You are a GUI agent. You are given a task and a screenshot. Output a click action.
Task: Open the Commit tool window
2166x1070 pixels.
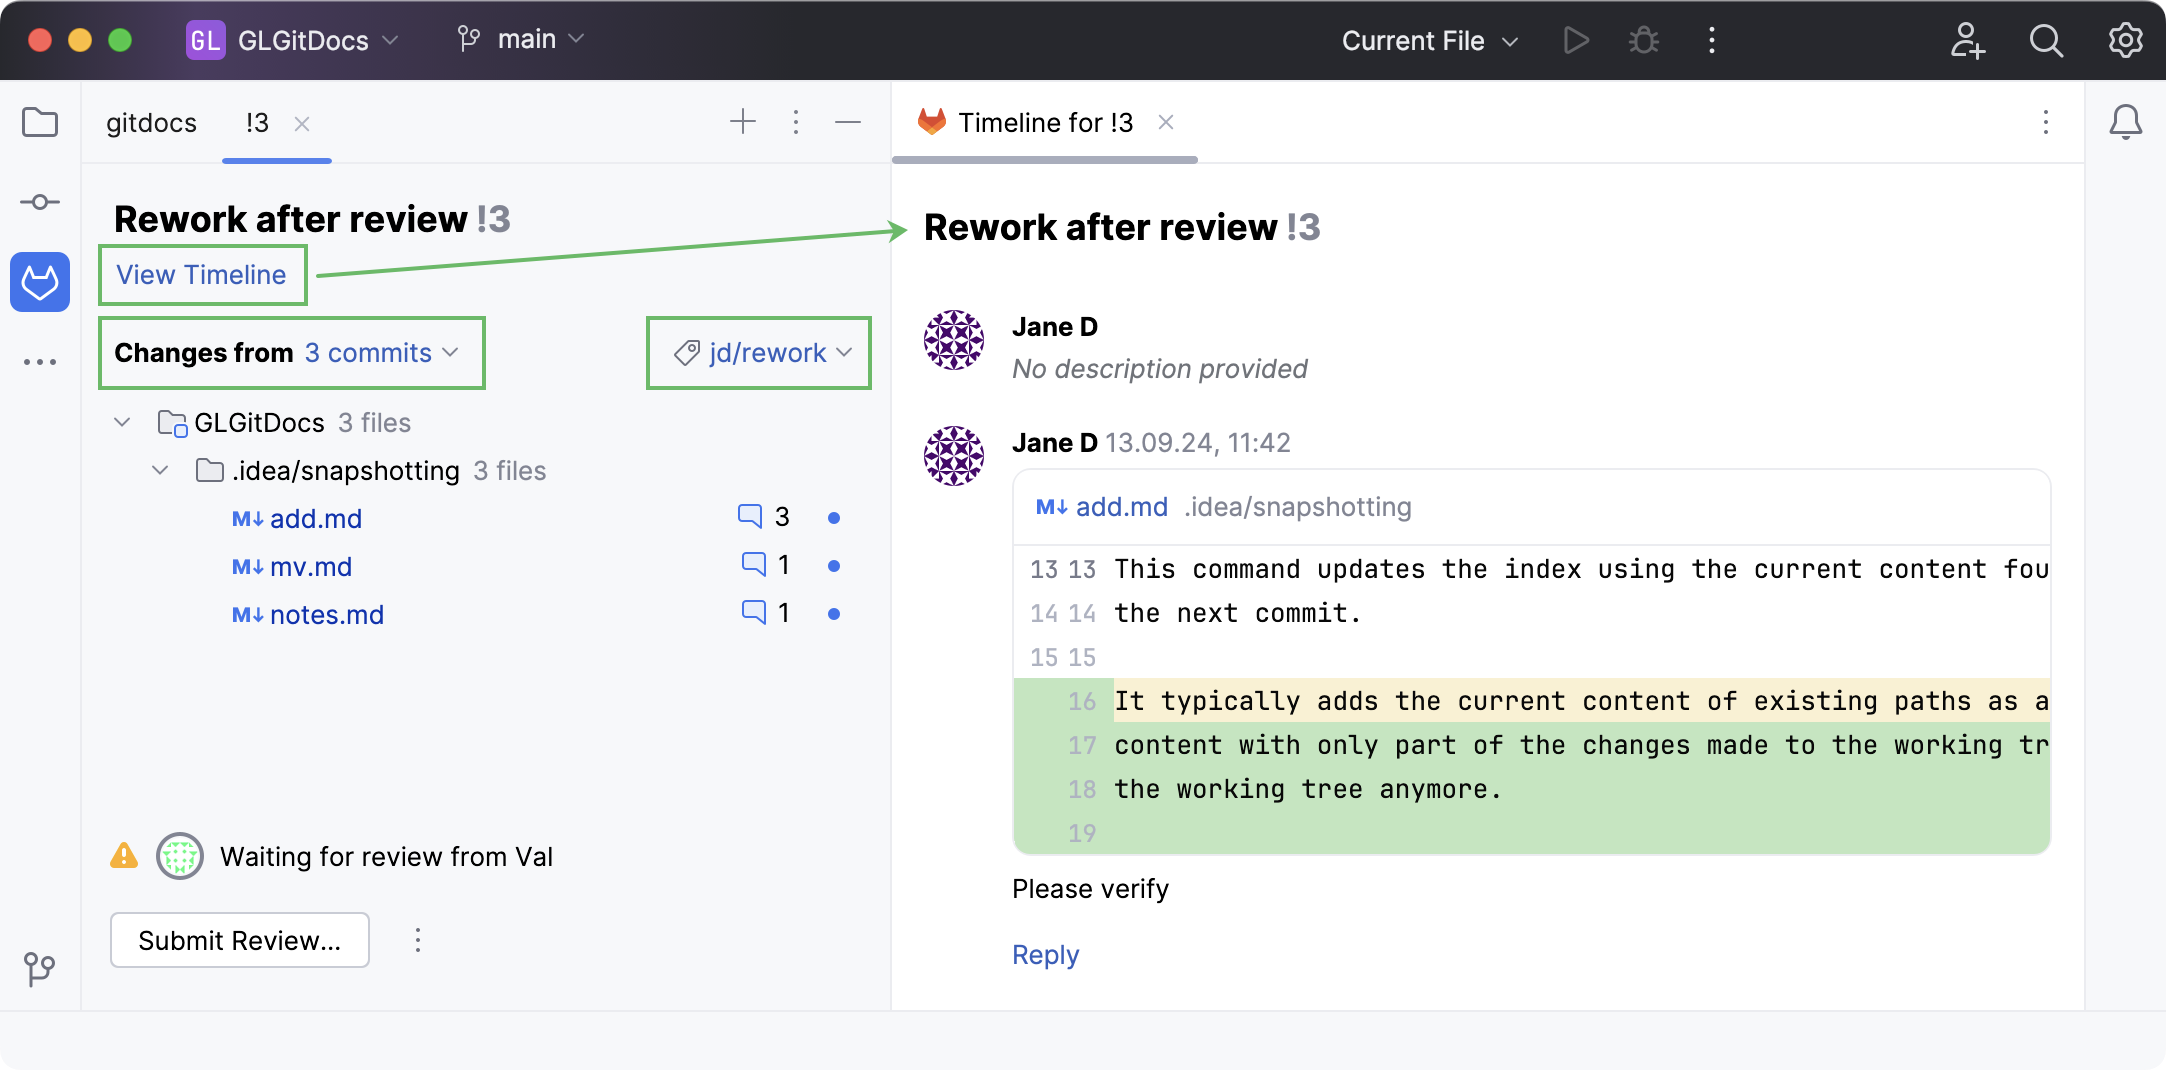[39, 201]
